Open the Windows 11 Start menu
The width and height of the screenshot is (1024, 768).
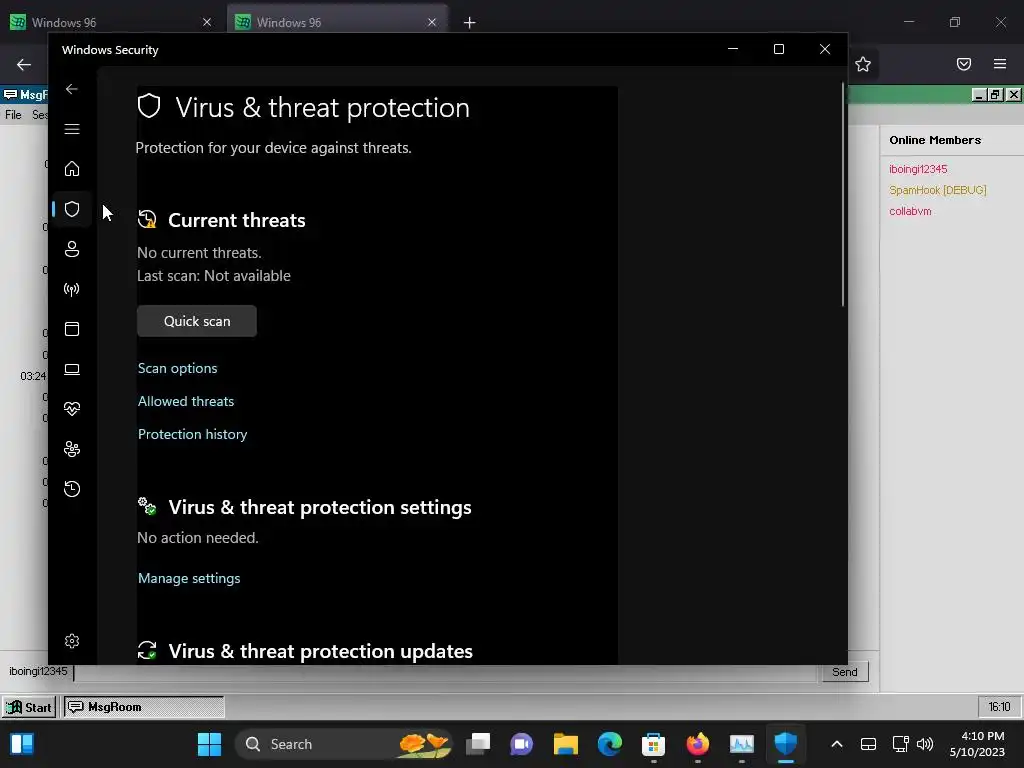[x=210, y=744]
